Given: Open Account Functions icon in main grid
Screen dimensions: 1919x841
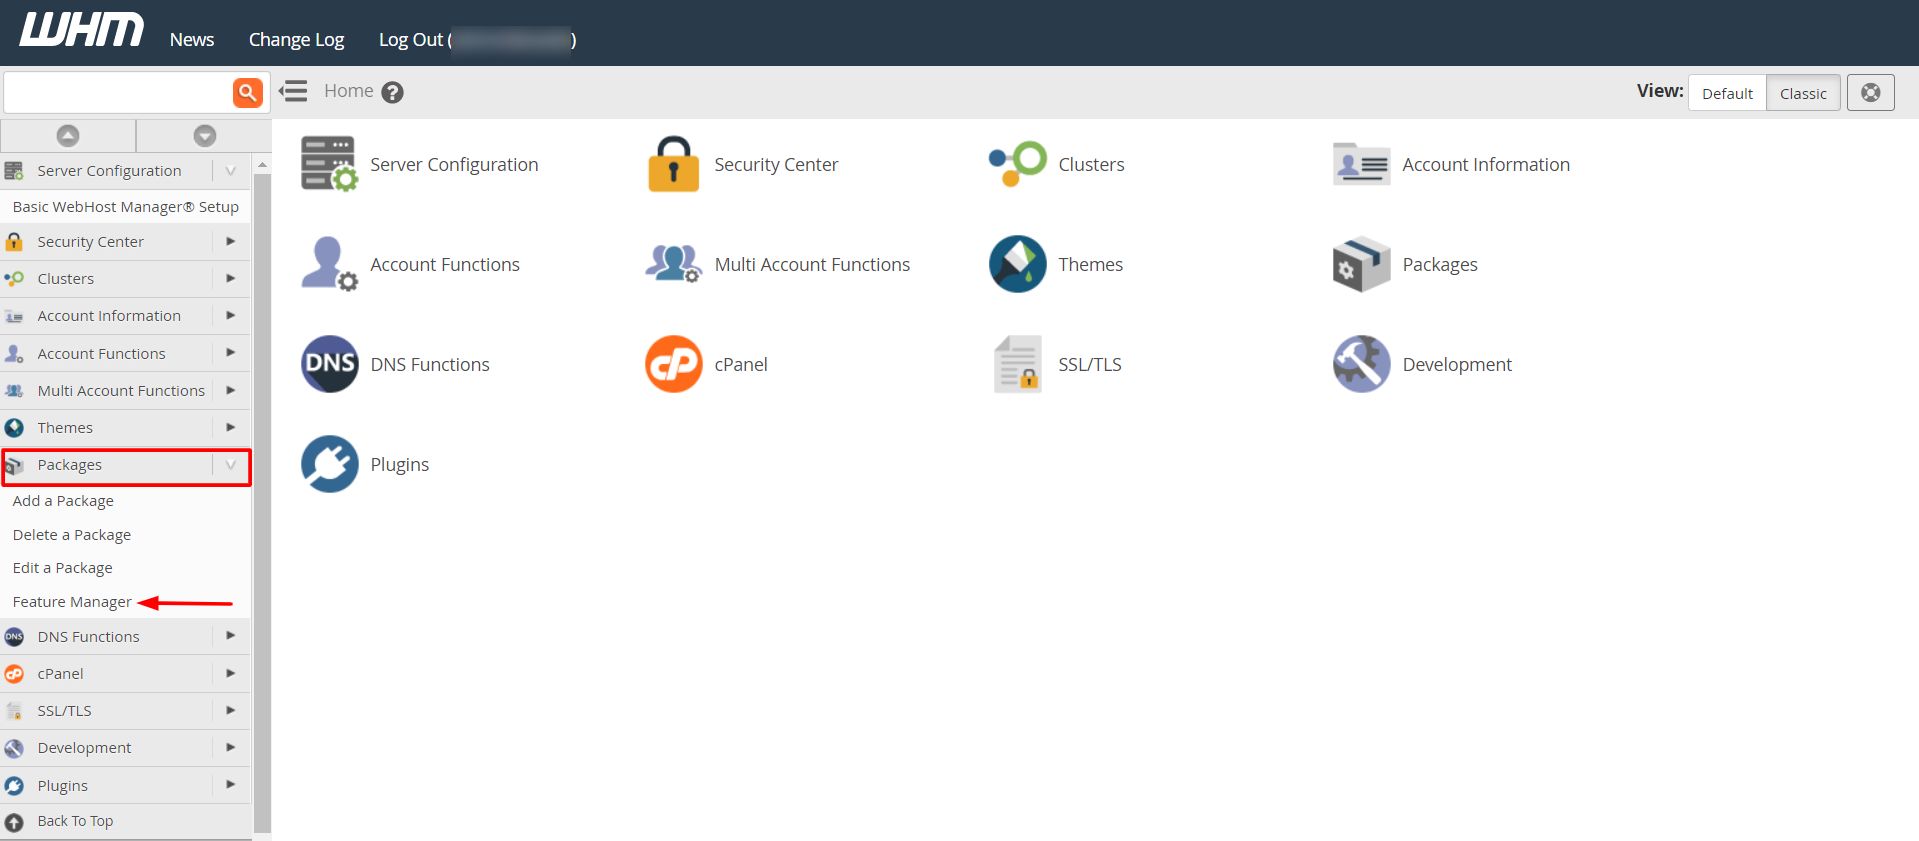Looking at the screenshot, I should coord(329,264).
